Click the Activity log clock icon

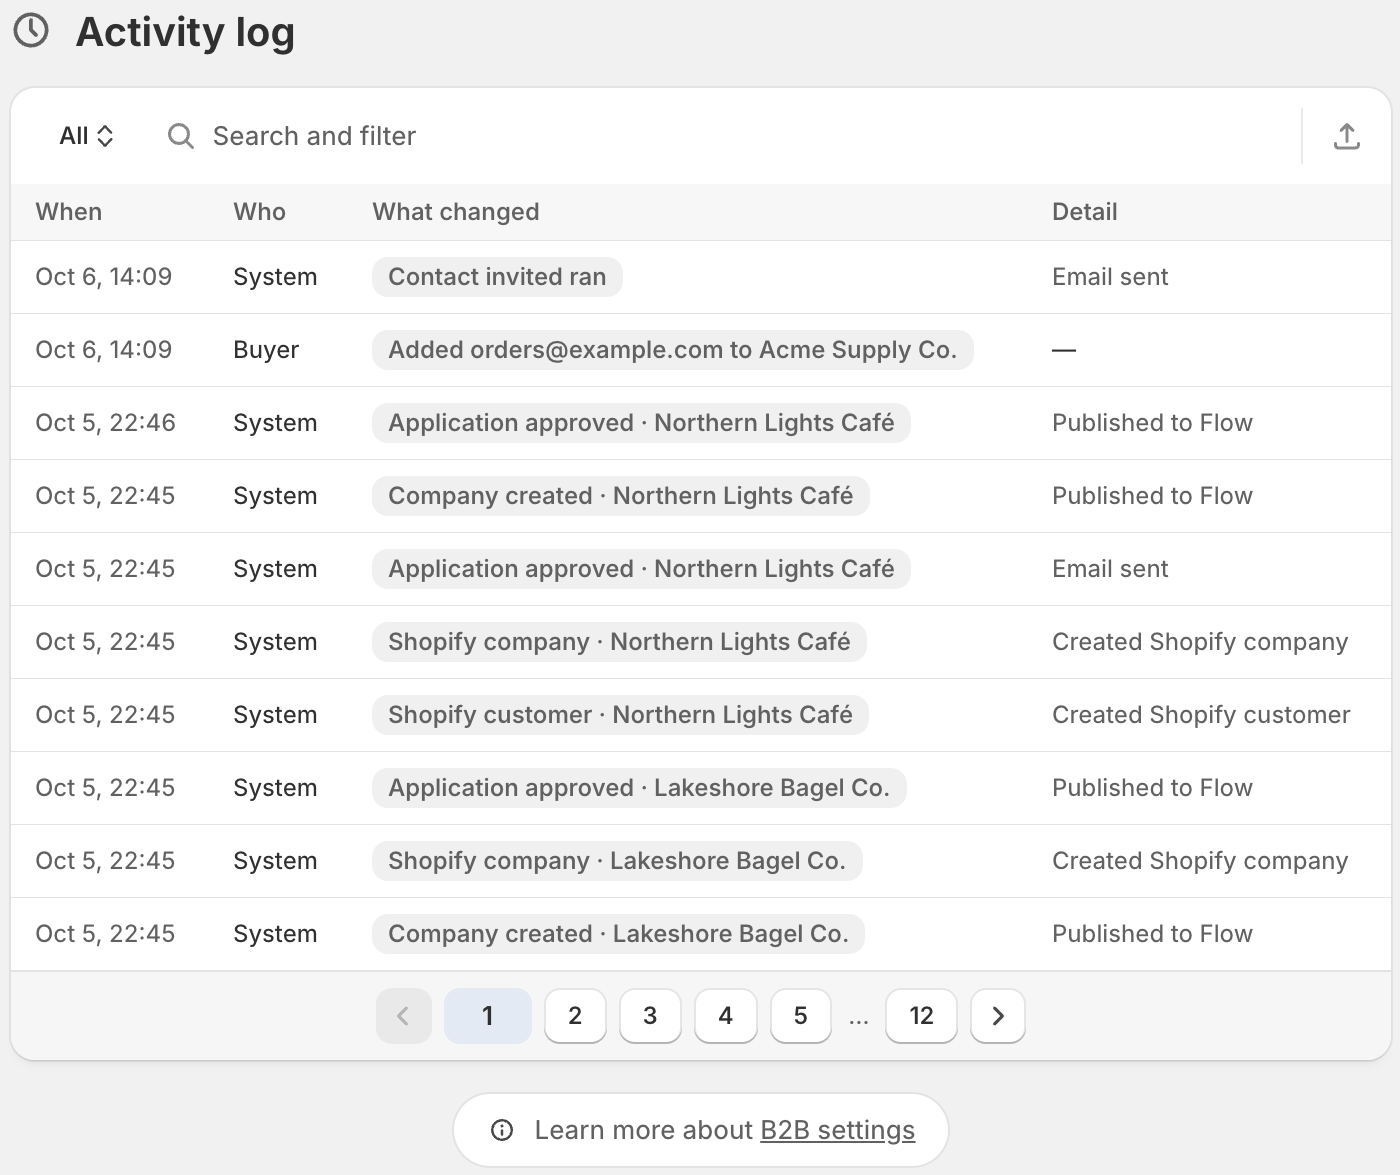click(x=31, y=30)
